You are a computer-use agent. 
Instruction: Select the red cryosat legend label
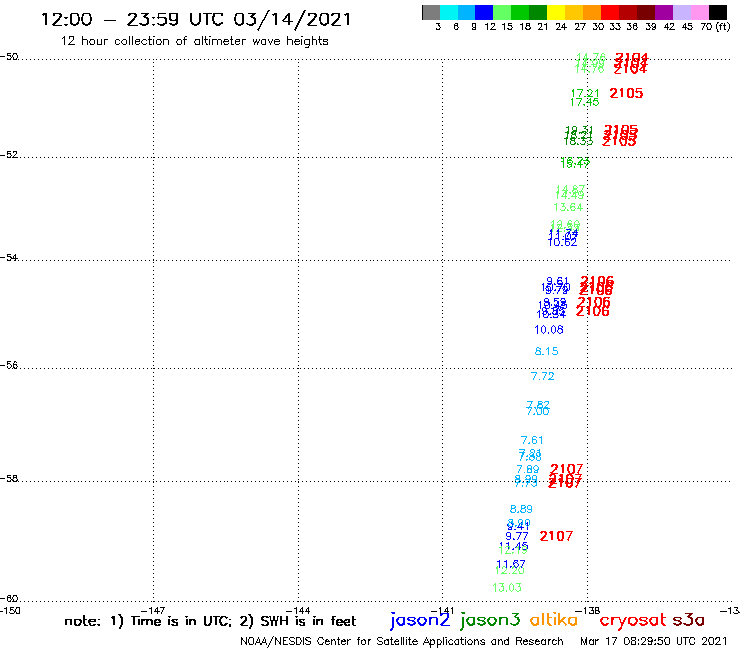coord(632,621)
